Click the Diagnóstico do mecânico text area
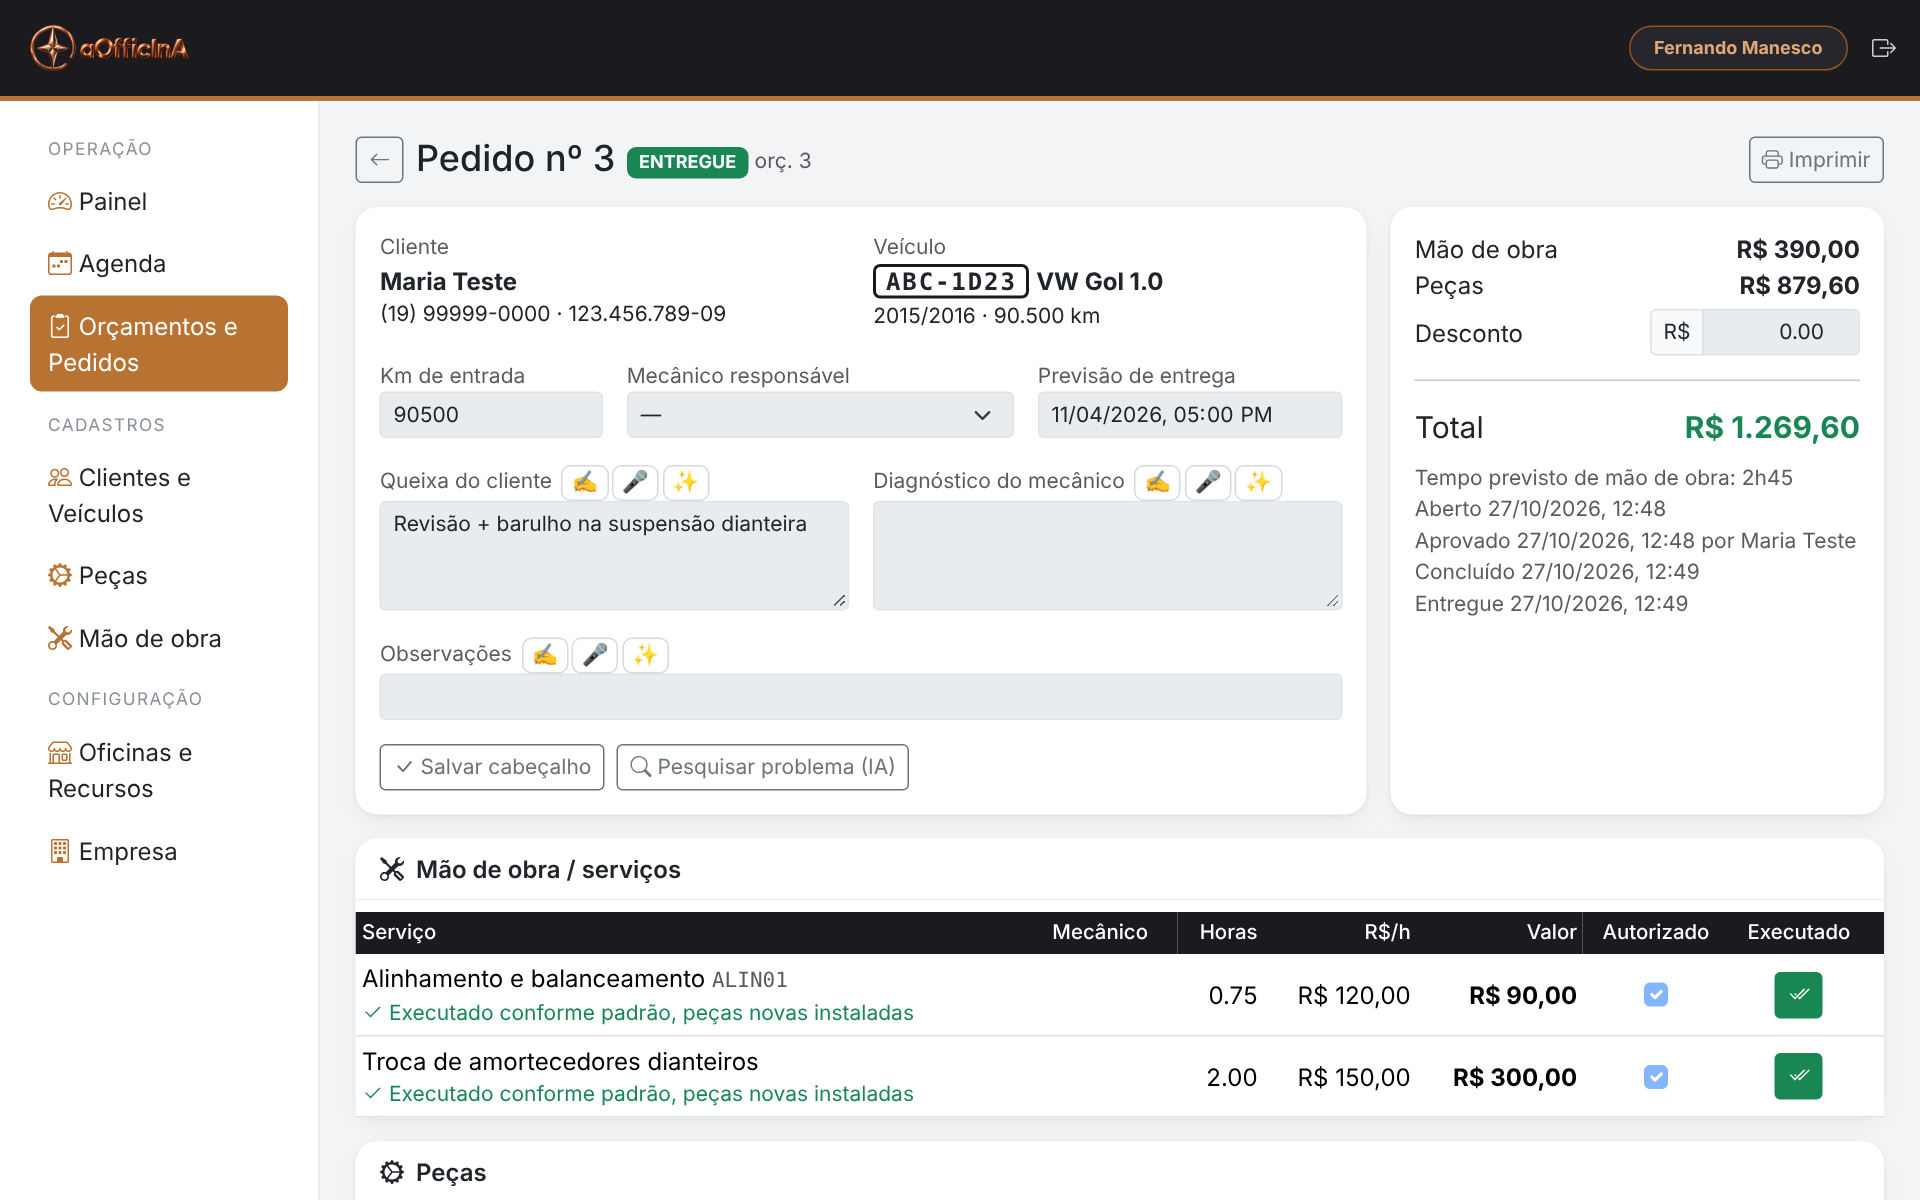The width and height of the screenshot is (1920, 1200). [1108, 555]
